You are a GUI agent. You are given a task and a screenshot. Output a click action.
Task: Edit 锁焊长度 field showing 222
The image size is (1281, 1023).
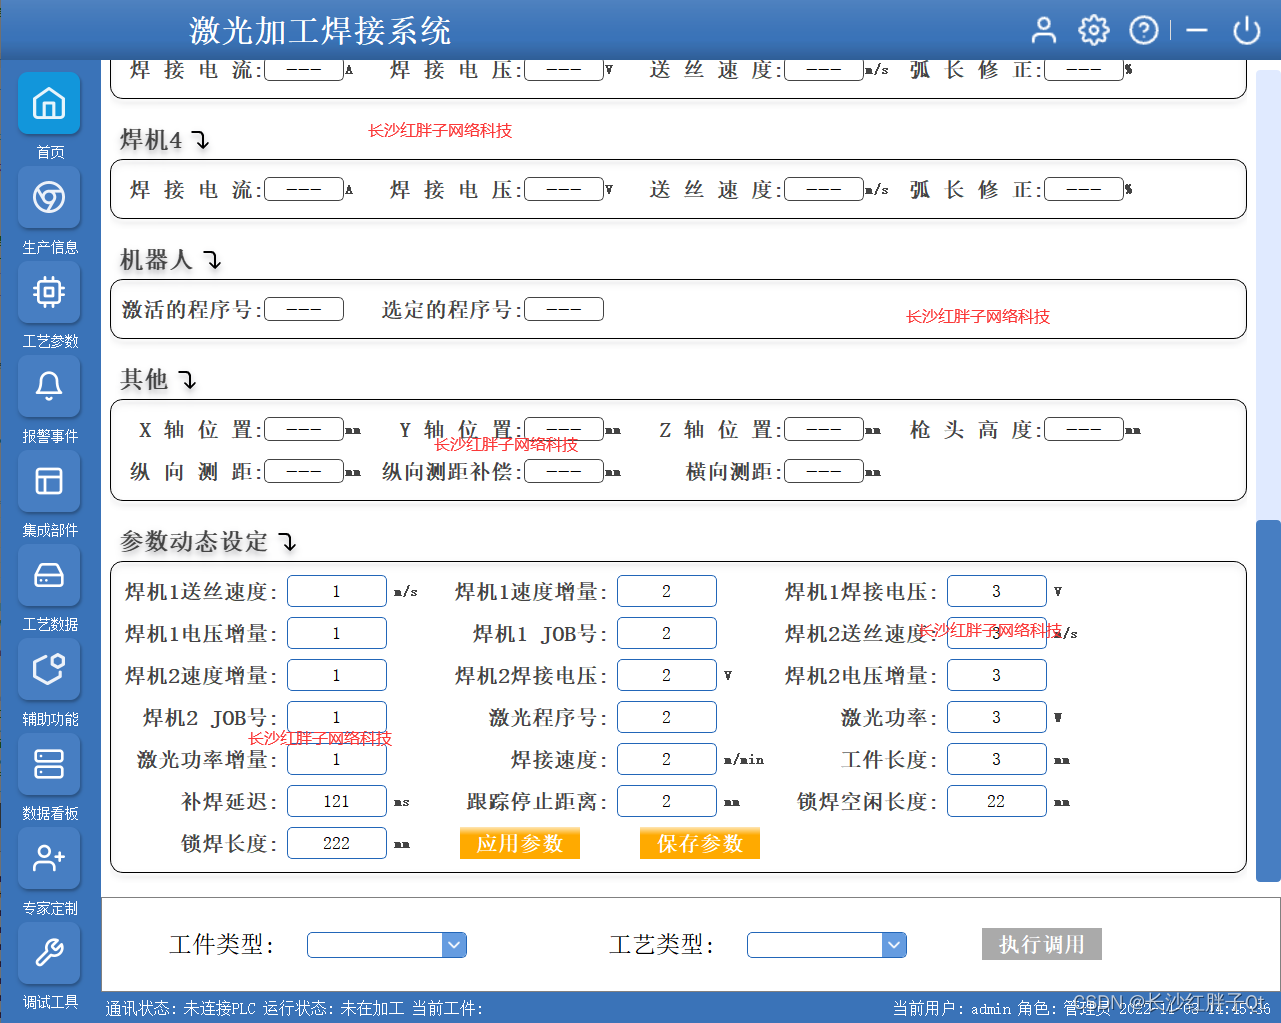[337, 843]
